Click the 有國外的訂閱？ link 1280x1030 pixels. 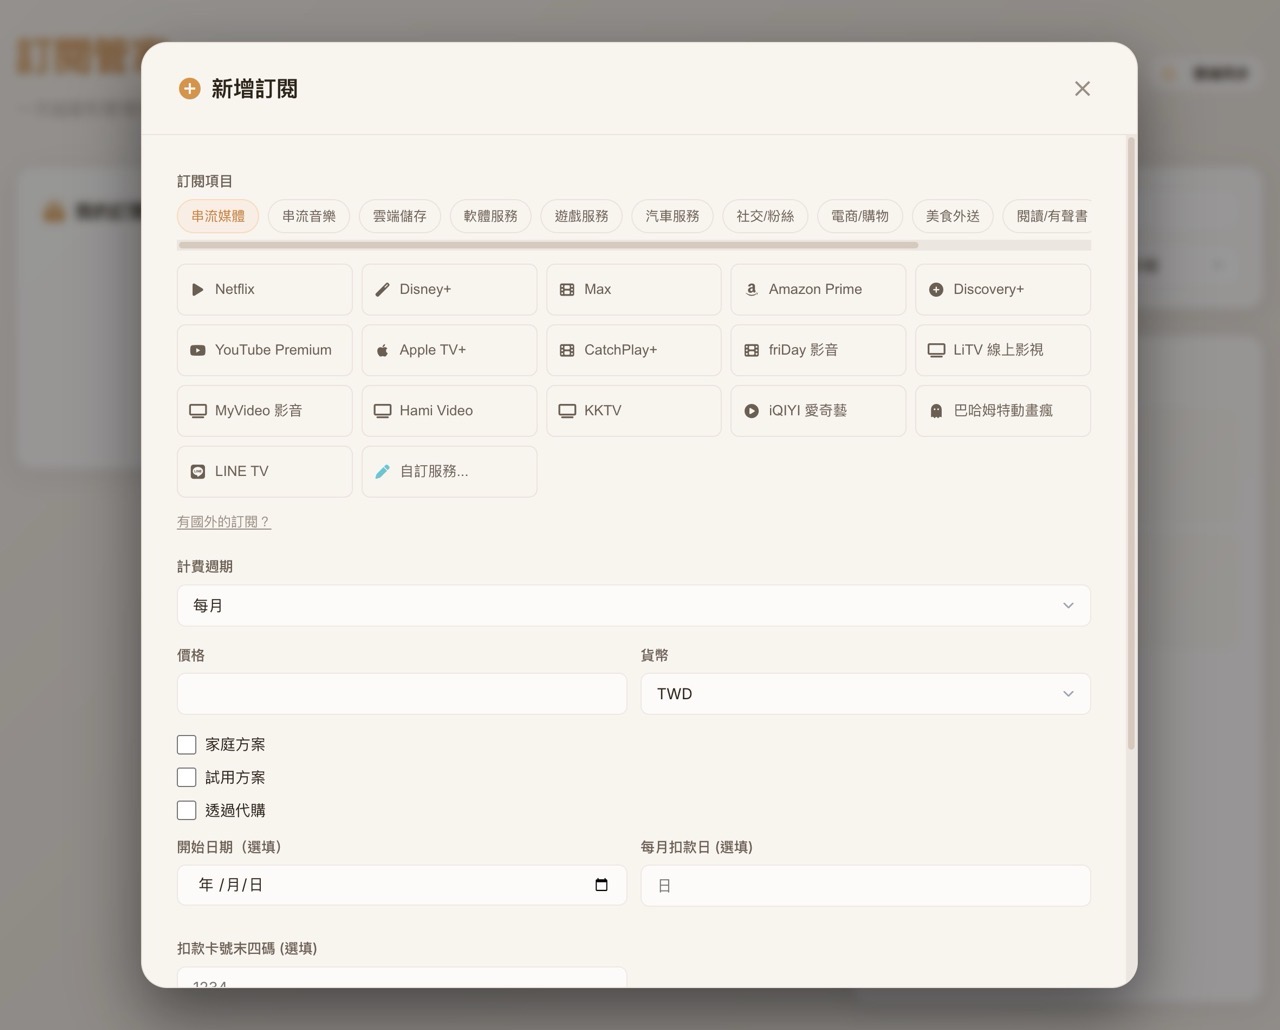click(x=223, y=521)
